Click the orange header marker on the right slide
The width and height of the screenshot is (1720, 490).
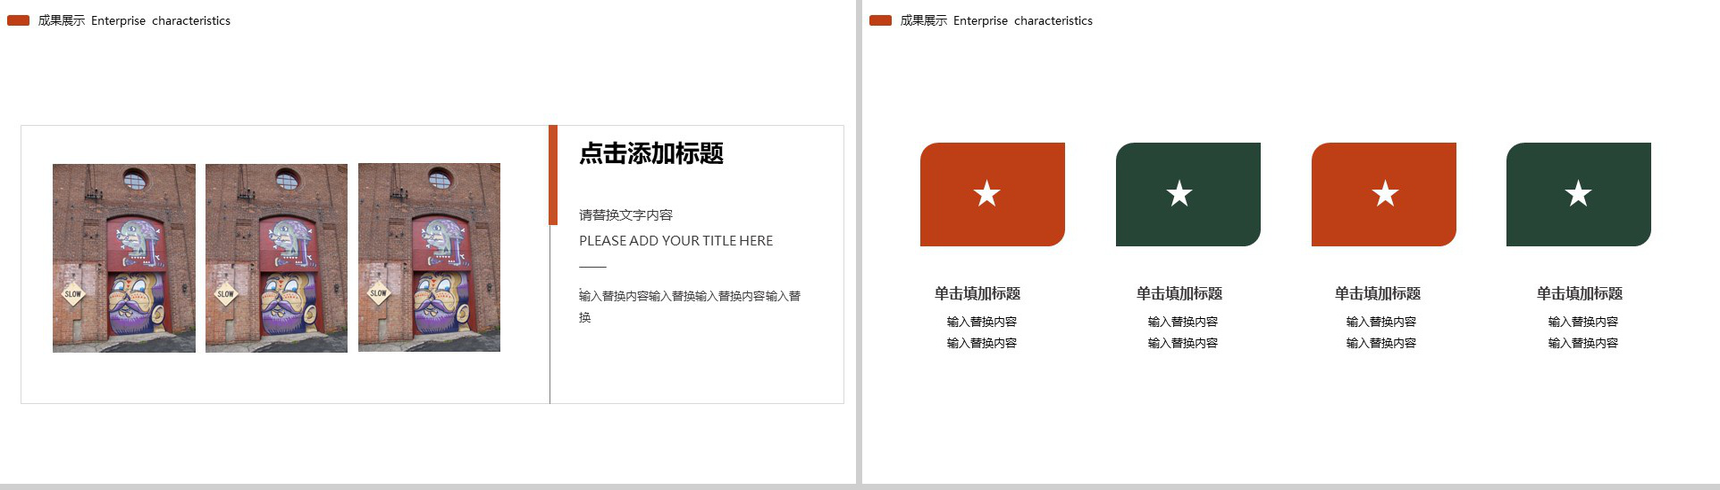[880, 21]
